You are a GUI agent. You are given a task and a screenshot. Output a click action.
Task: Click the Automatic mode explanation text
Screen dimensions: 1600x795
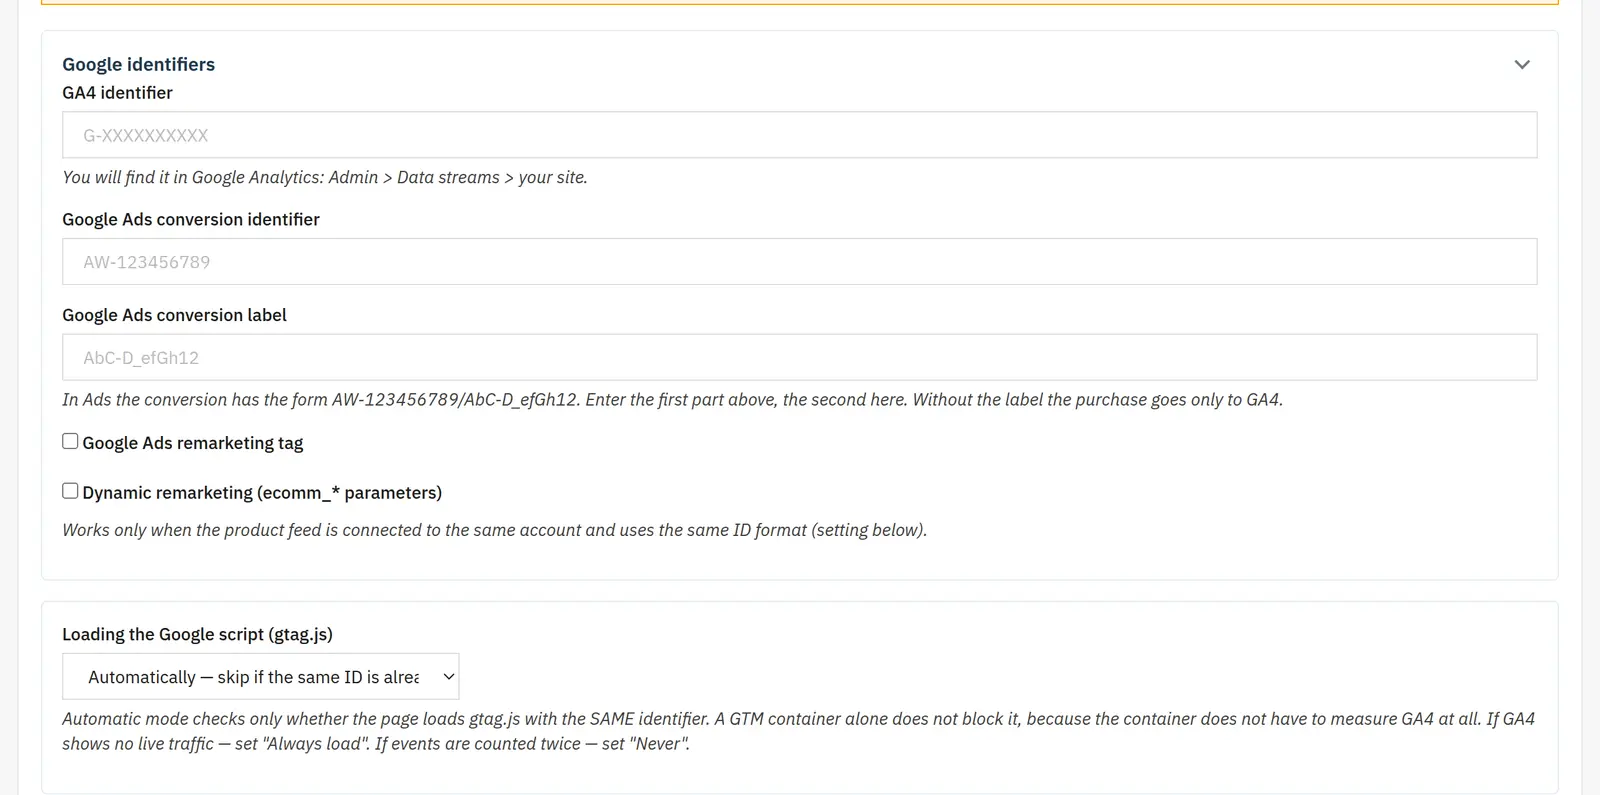click(x=798, y=731)
